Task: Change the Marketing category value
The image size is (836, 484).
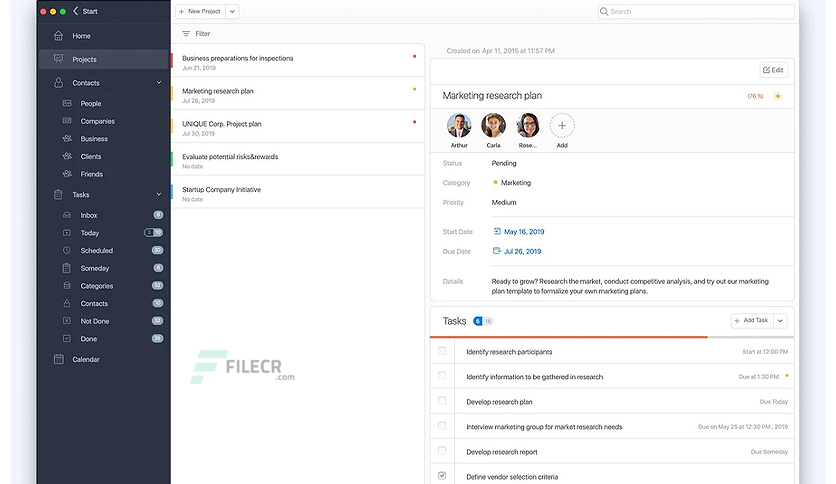Action: [x=516, y=183]
